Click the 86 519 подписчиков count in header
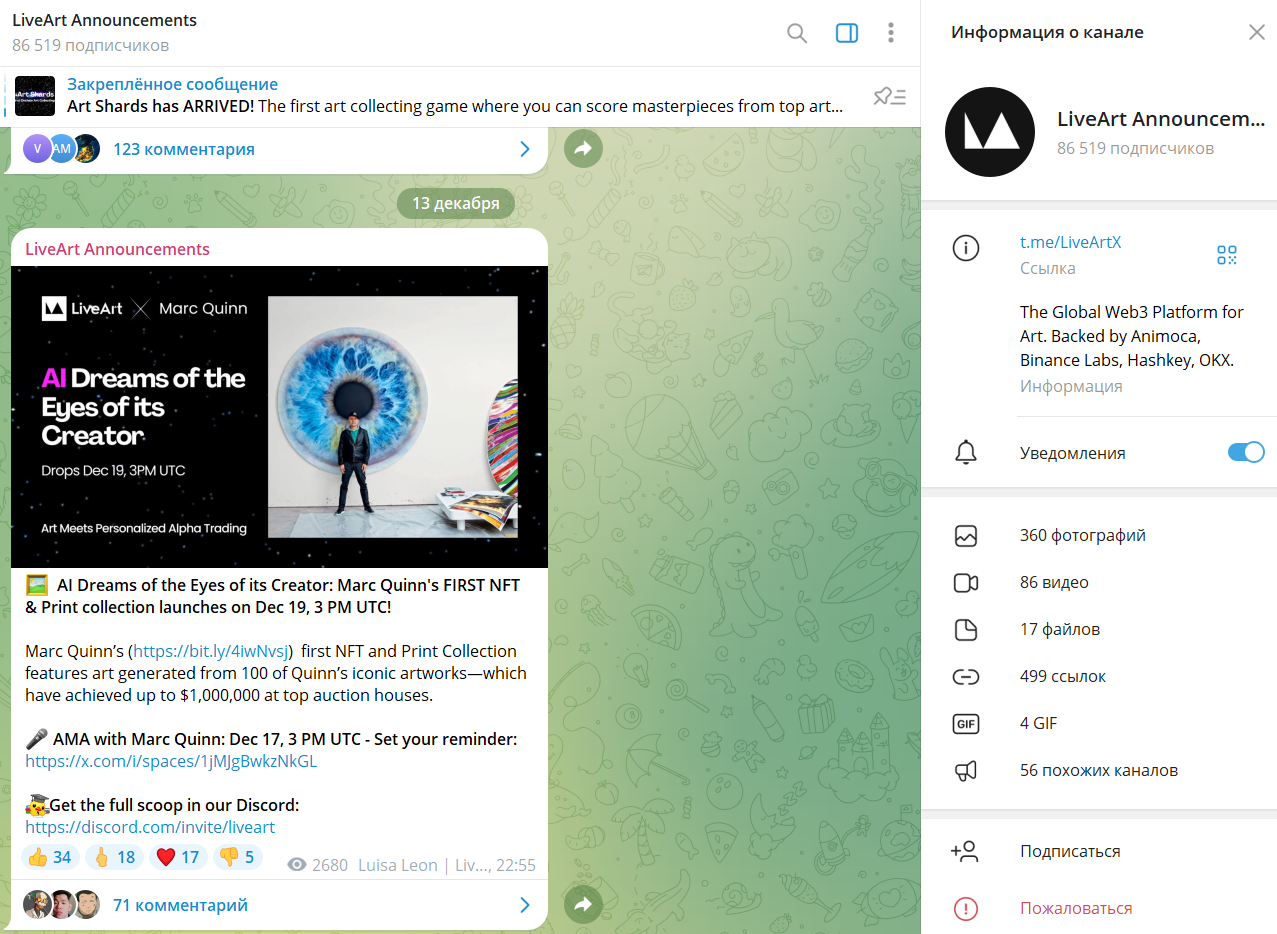 pyautogui.click(x=90, y=46)
